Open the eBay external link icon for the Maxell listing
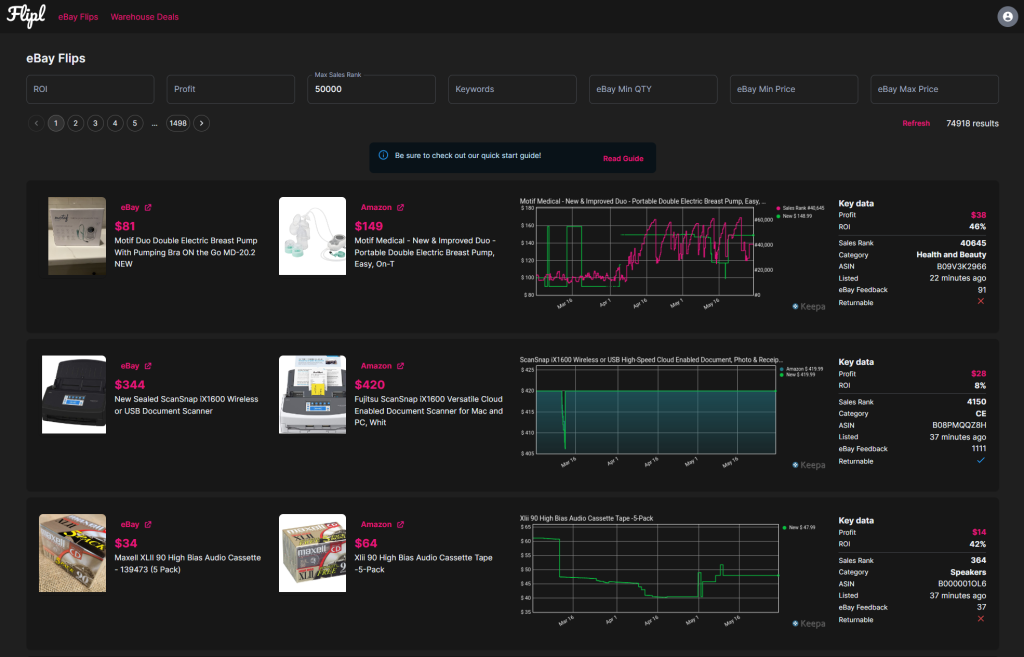The height and width of the screenshot is (657, 1024). point(148,525)
